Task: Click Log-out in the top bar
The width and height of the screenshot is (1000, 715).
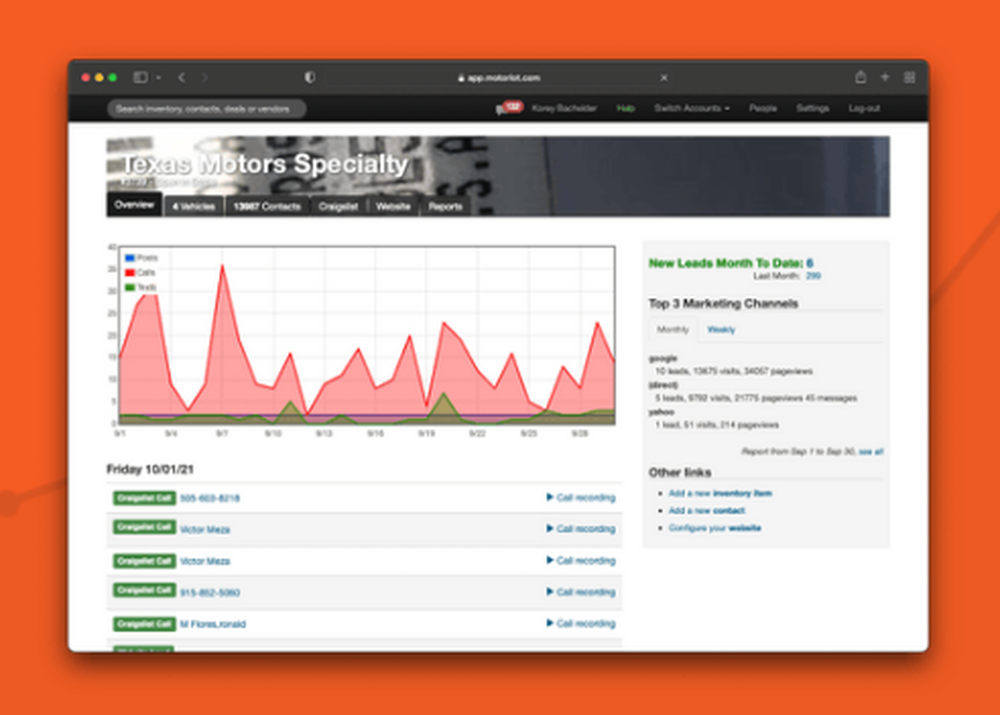Action: 864,108
